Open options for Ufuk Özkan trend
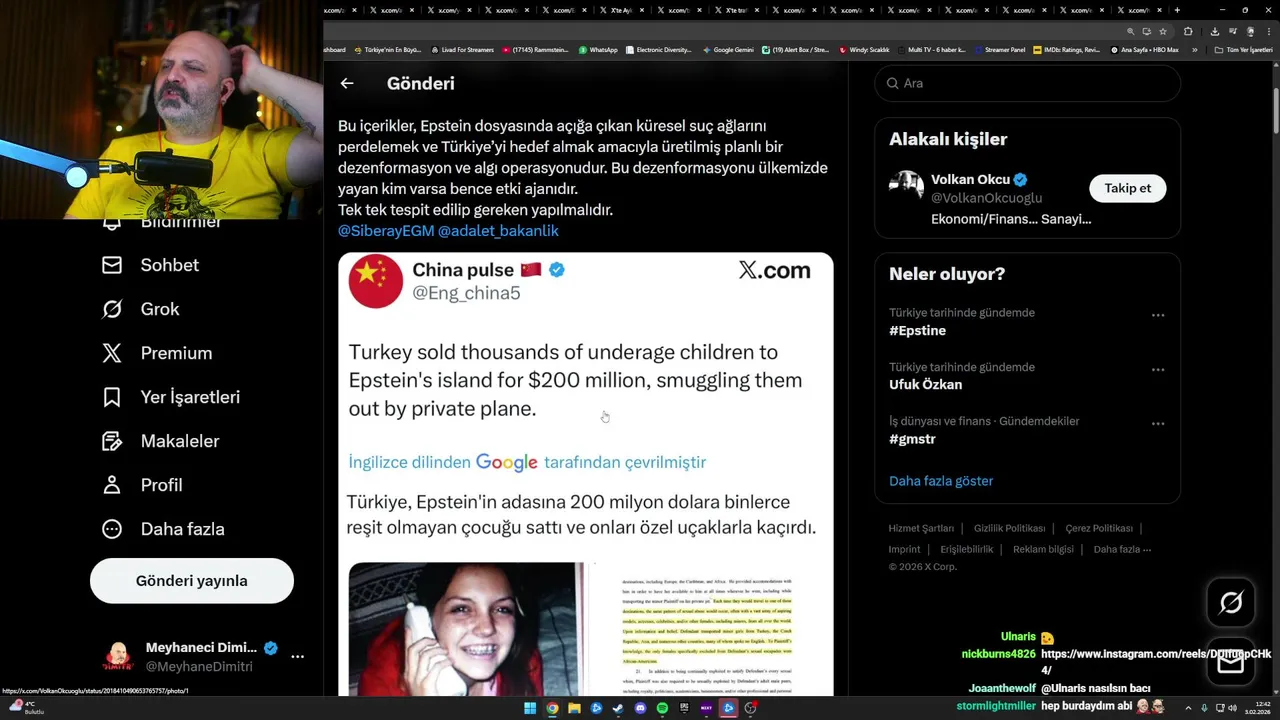1280x720 pixels. click(x=1158, y=369)
